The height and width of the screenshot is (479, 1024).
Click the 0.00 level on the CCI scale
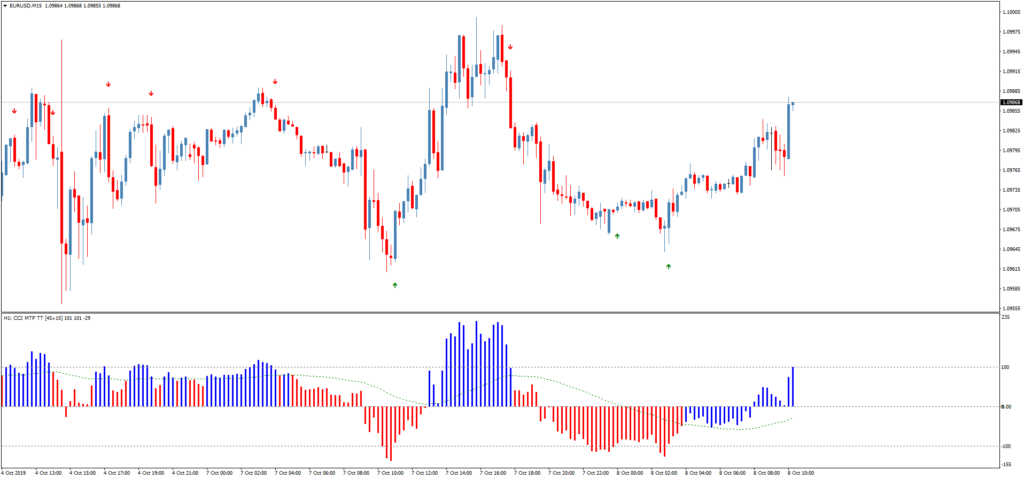(x=1006, y=406)
